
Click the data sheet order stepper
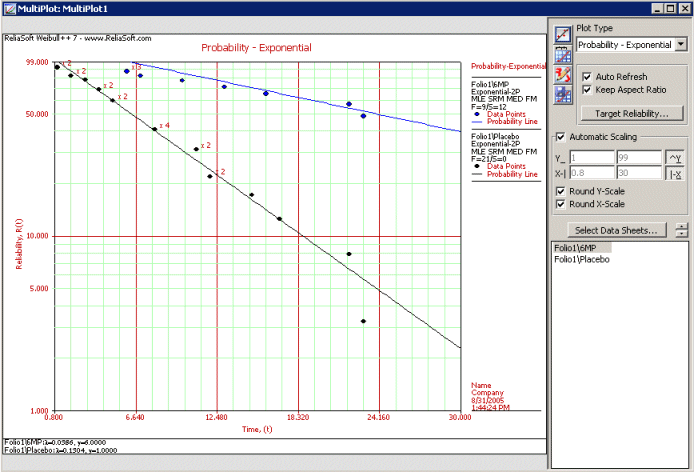[x=682, y=230]
